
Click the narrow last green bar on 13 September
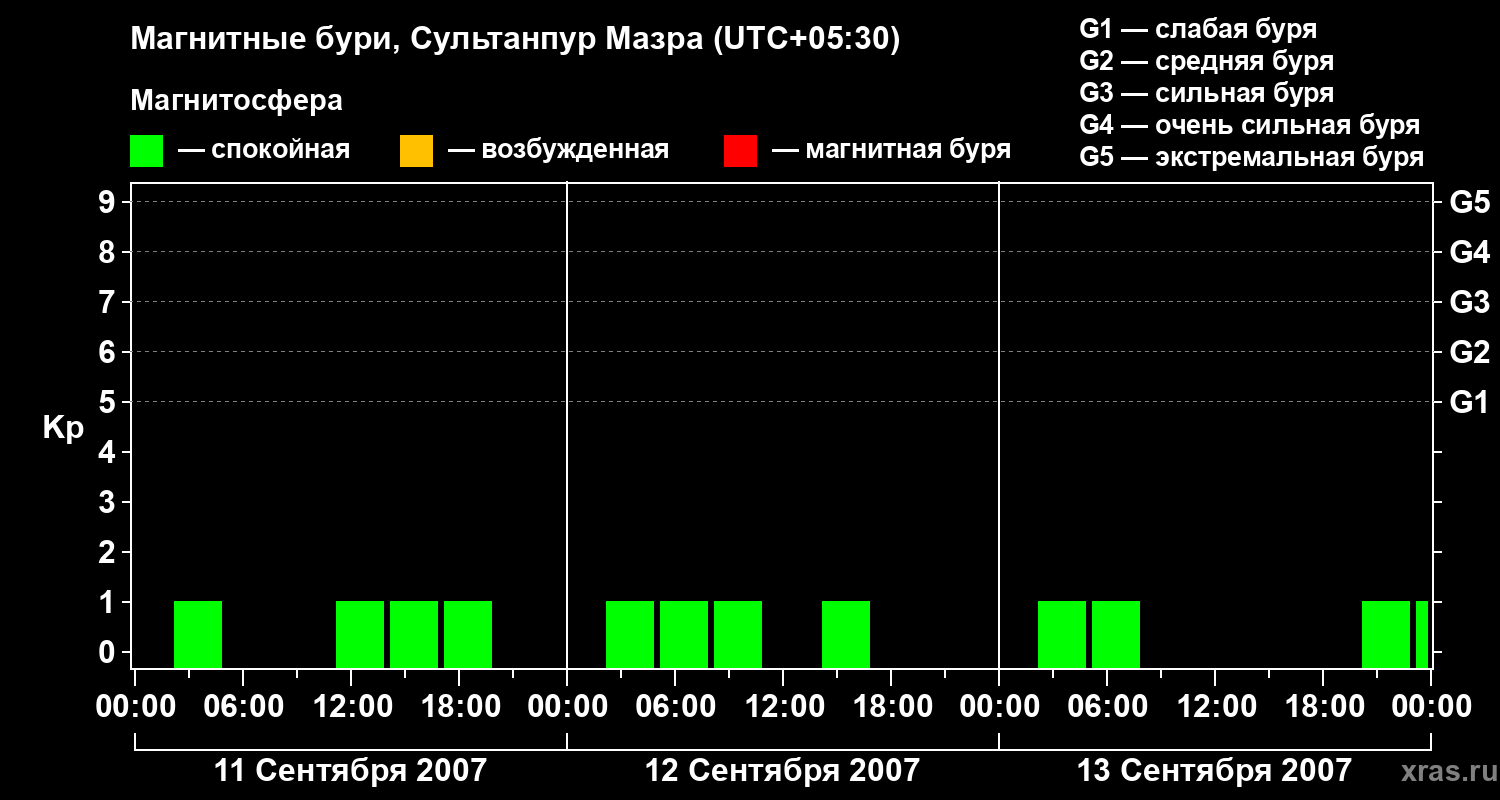tap(1422, 634)
